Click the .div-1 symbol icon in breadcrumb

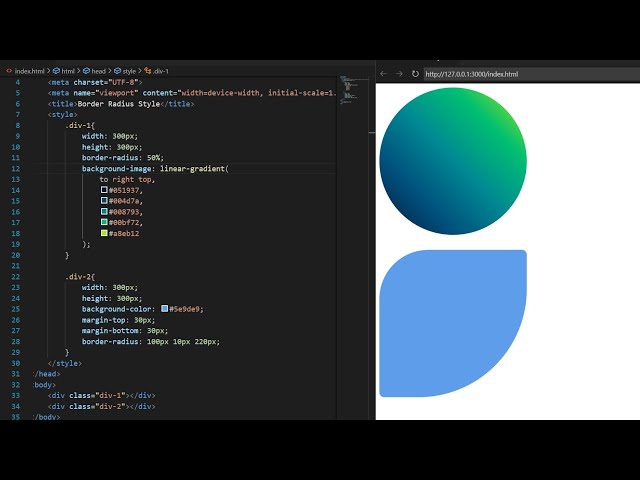pyautogui.click(x=148, y=71)
